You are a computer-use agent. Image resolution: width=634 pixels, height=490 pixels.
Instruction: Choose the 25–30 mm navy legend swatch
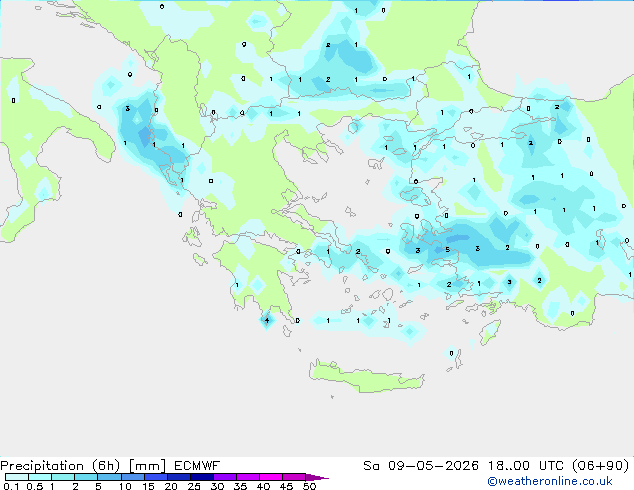pyautogui.click(x=201, y=477)
